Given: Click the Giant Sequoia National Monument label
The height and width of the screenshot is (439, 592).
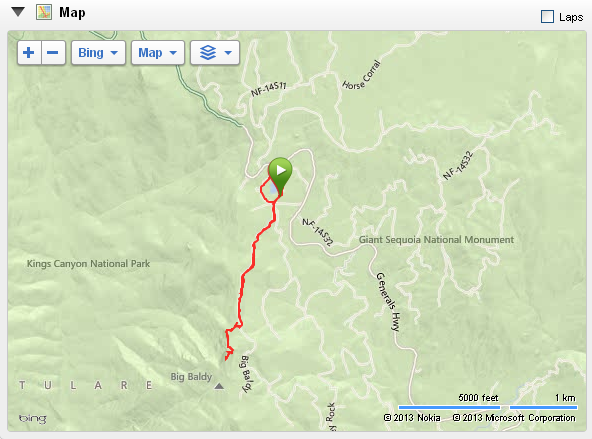Looking at the screenshot, I should (x=436, y=240).
